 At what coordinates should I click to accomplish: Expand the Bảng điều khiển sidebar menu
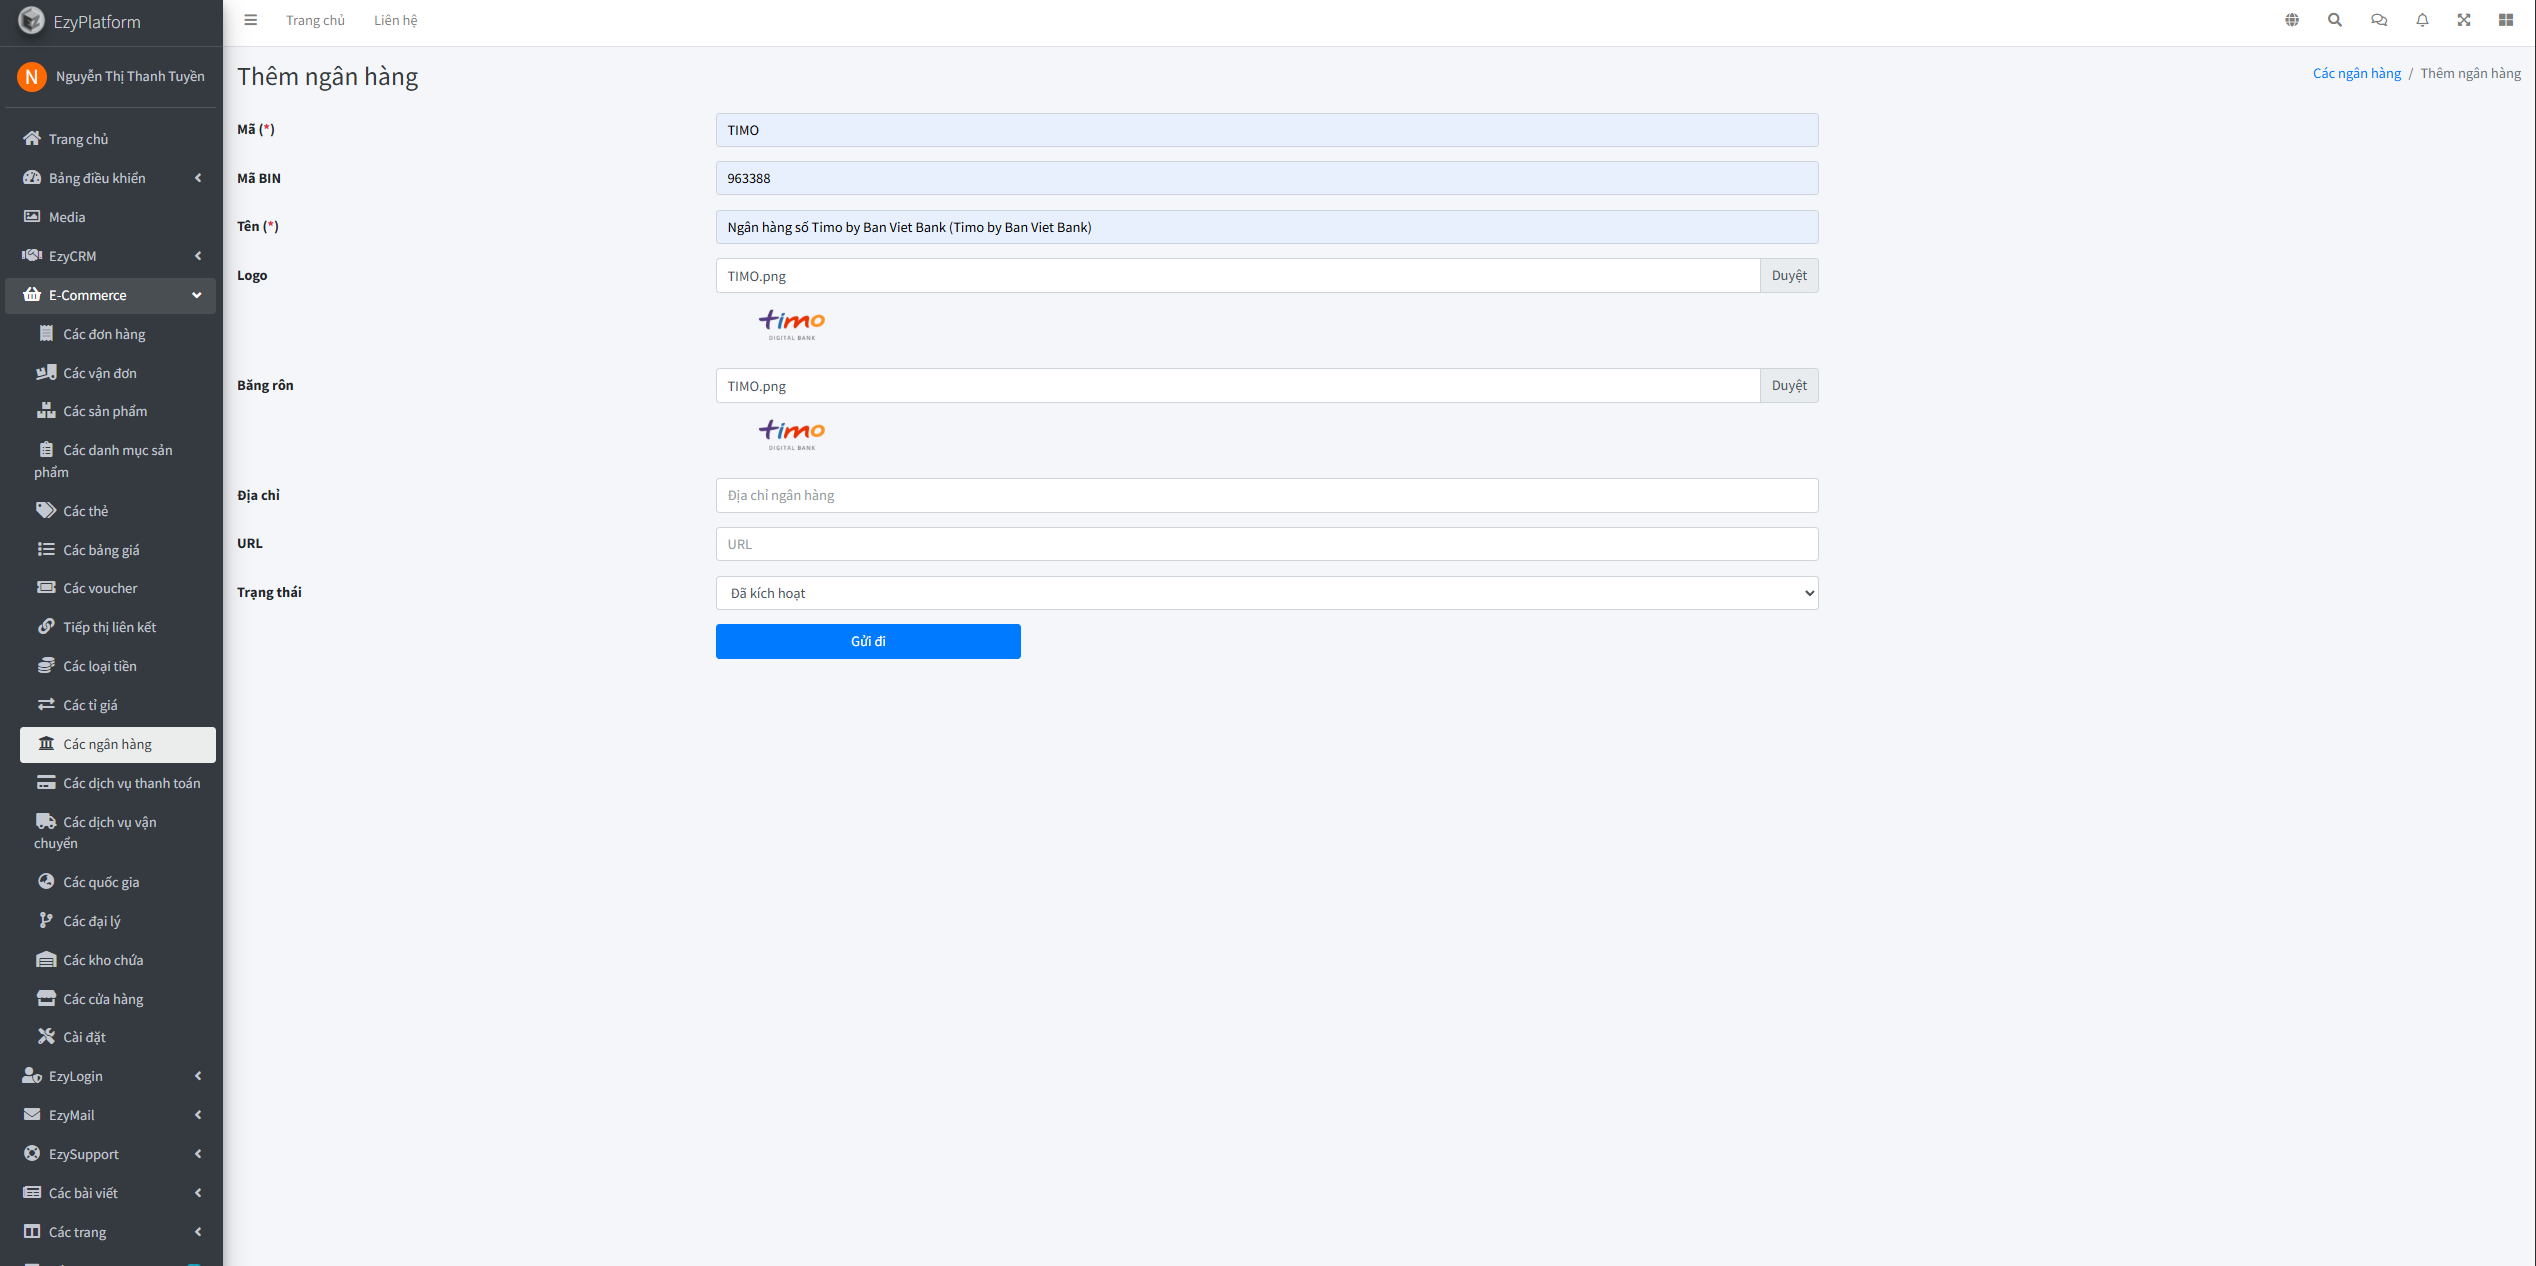[111, 178]
